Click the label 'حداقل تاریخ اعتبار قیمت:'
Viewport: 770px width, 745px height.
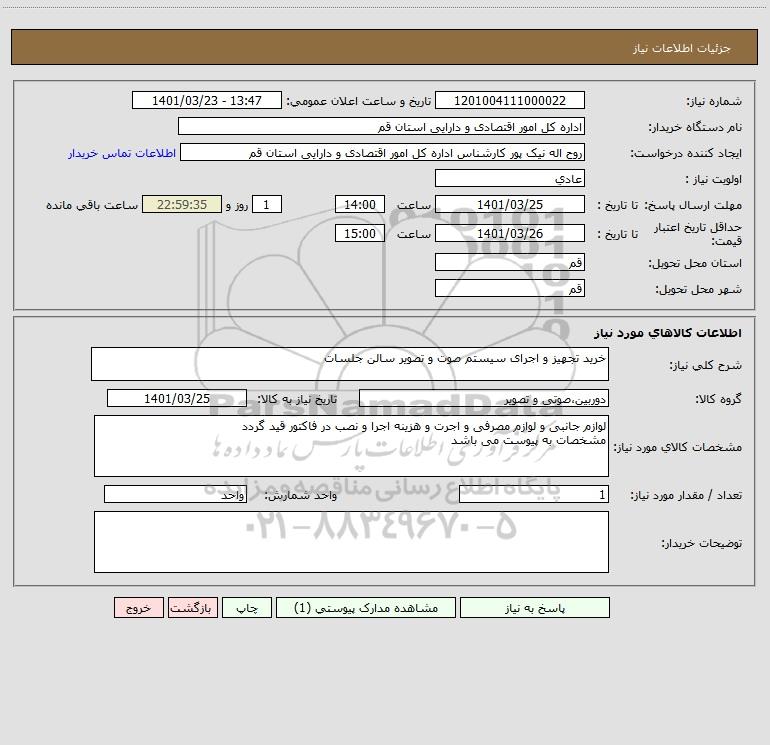(698, 234)
